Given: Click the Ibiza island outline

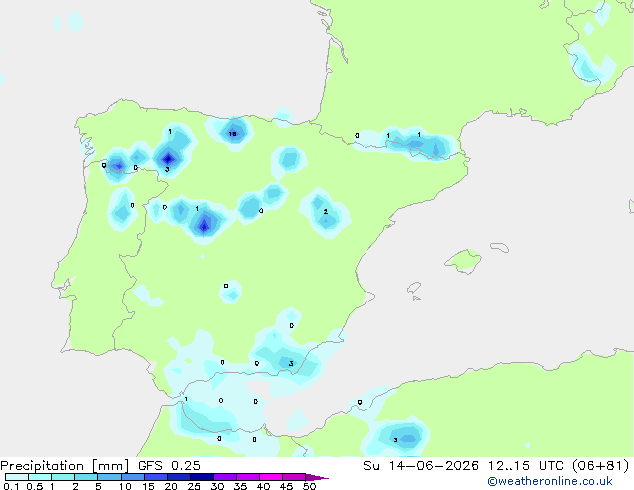Looking at the screenshot, I should tap(414, 288).
